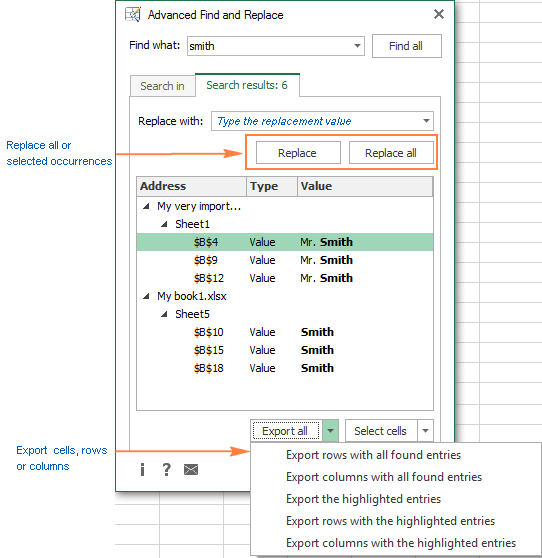Collapse the Sheet1 tree node

coord(164,224)
